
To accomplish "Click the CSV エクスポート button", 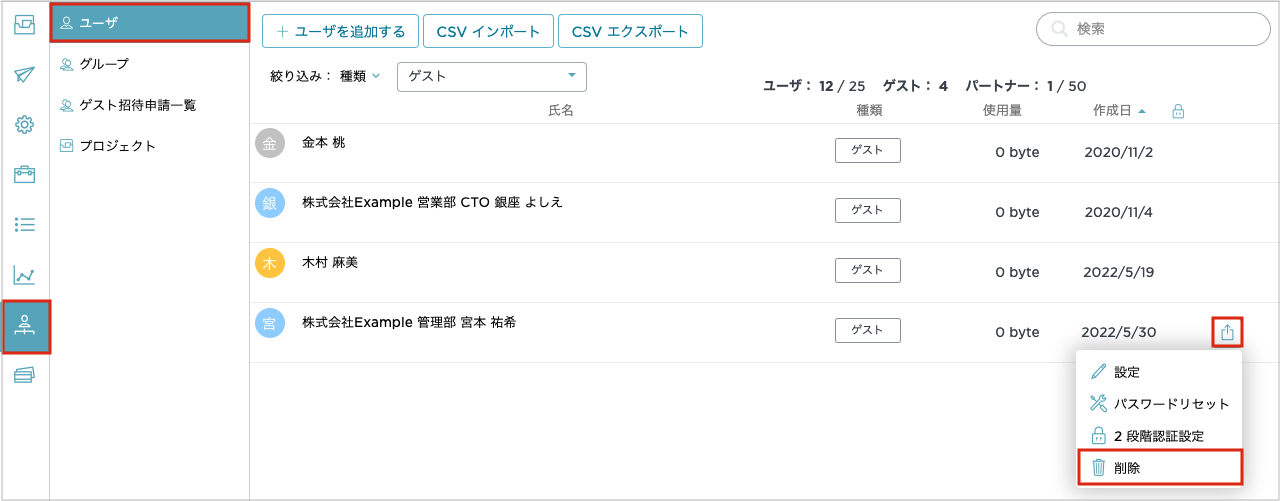I will tap(630, 31).
